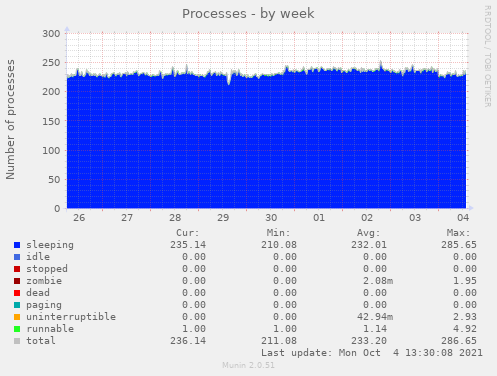Viewport: 497px width, 376px height.
Task: Click the 'Processes - by week' title
Action: (248, 14)
